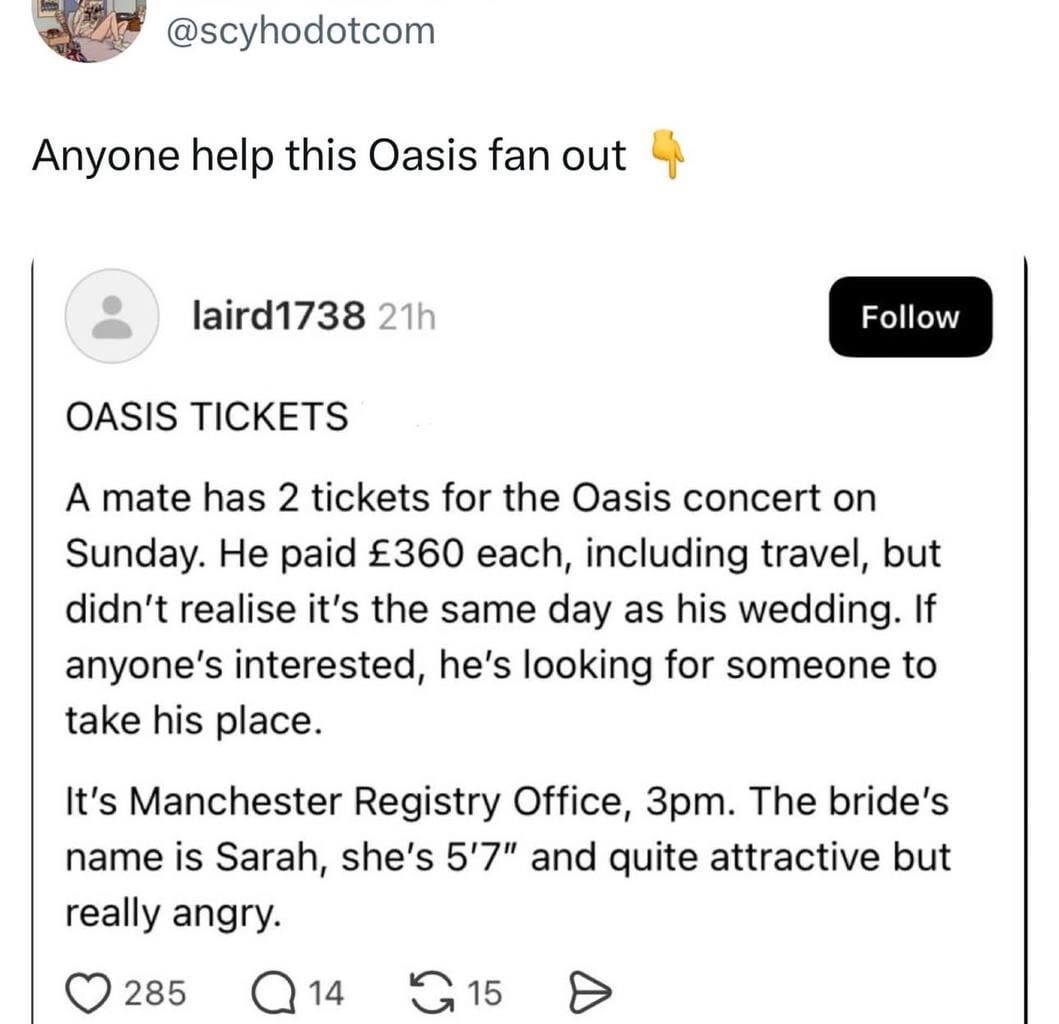Click the 14 replies count

pyautogui.click(x=326, y=994)
